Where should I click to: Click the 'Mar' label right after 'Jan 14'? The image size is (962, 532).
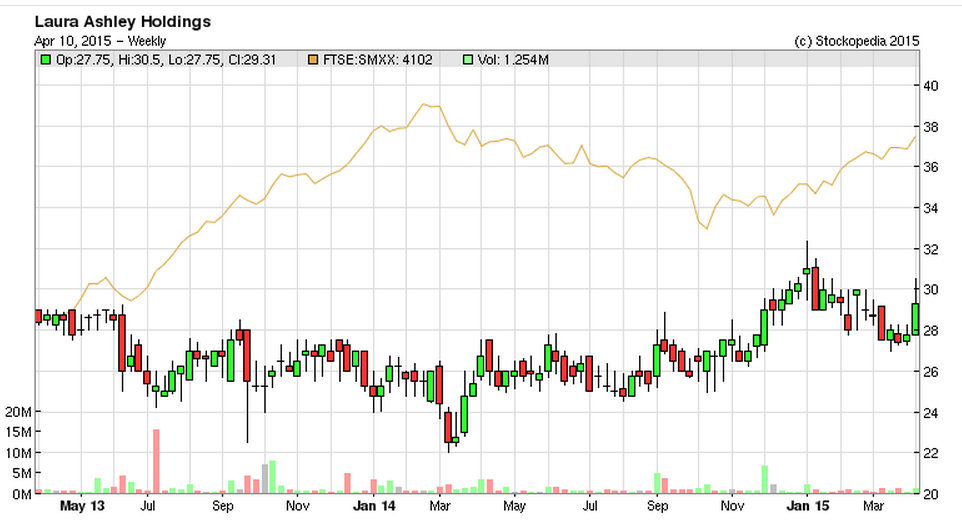pos(440,506)
